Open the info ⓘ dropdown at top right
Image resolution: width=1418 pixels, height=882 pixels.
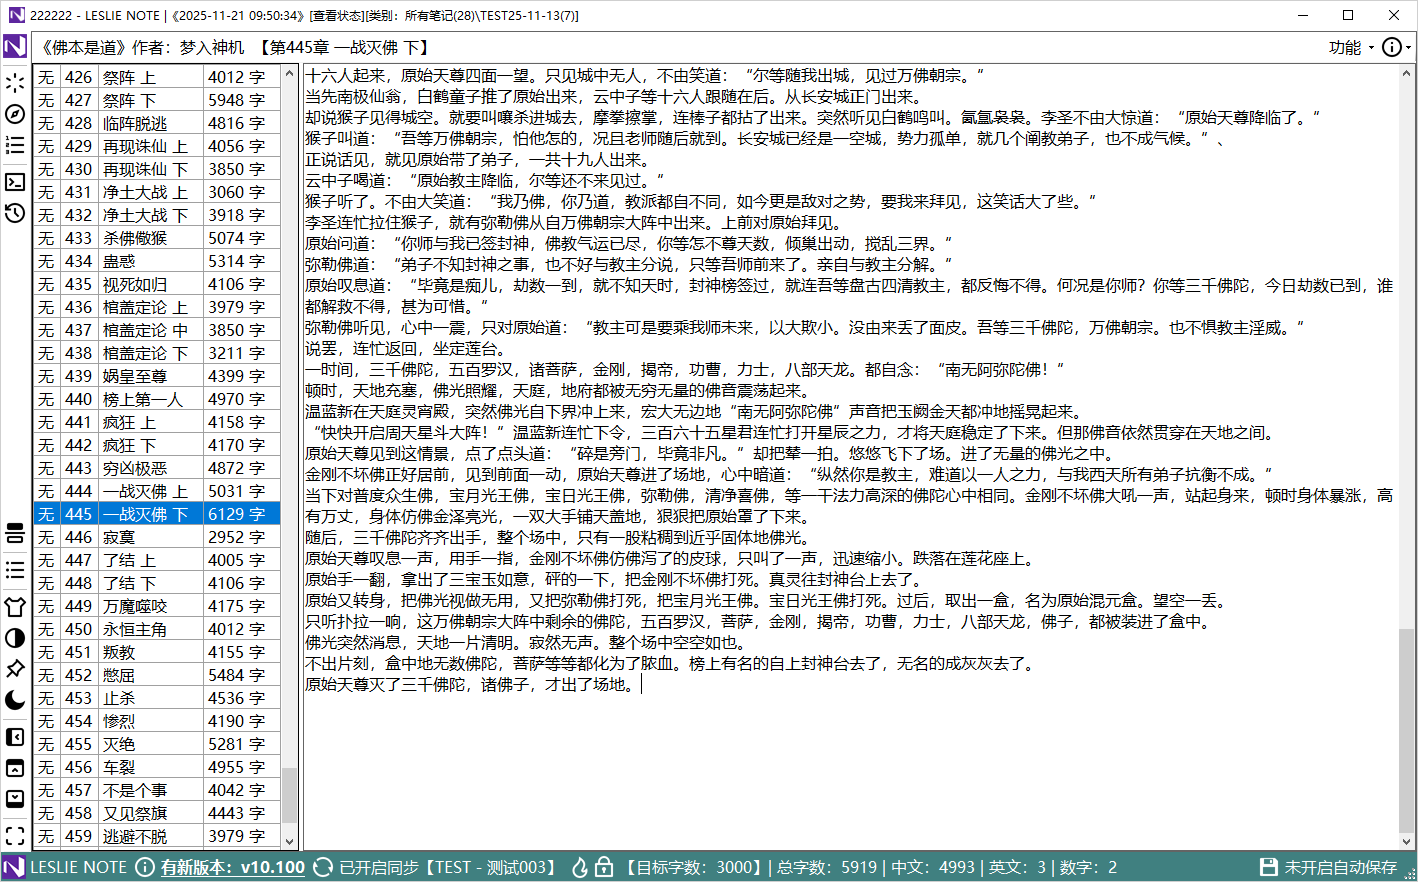tap(1394, 47)
